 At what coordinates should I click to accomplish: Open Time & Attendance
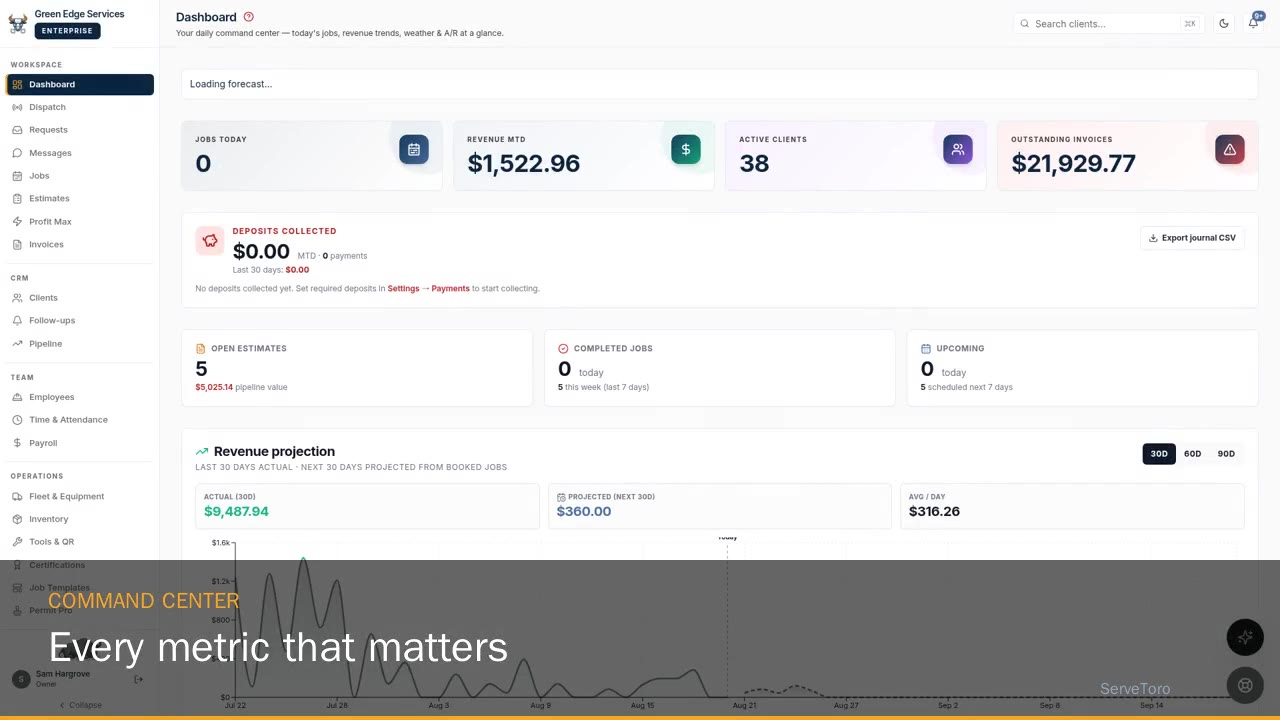click(x=80, y=420)
